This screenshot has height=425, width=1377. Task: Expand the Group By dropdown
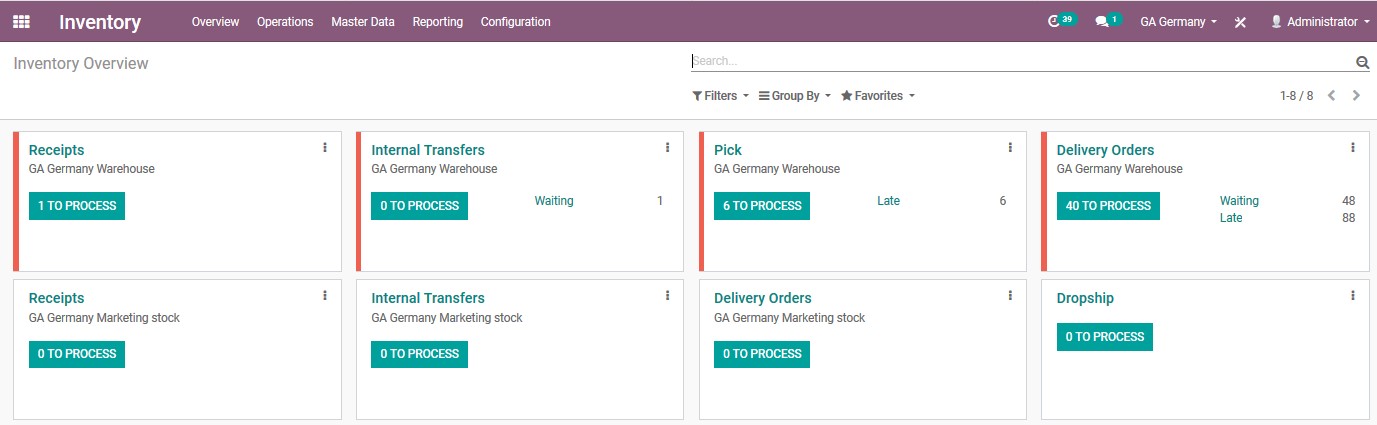point(795,96)
